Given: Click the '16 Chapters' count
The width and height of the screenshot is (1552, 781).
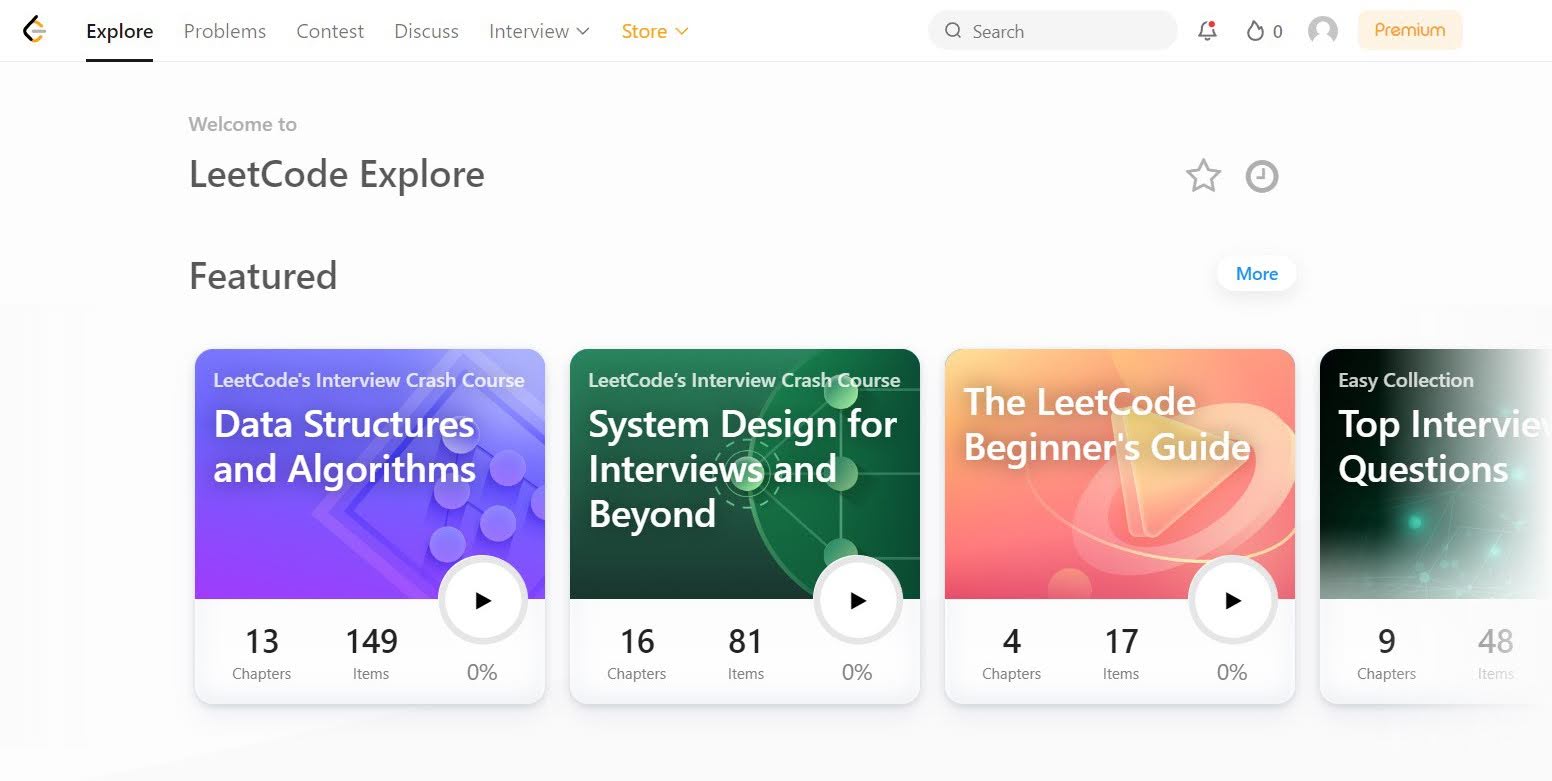Looking at the screenshot, I should pyautogui.click(x=637, y=654).
